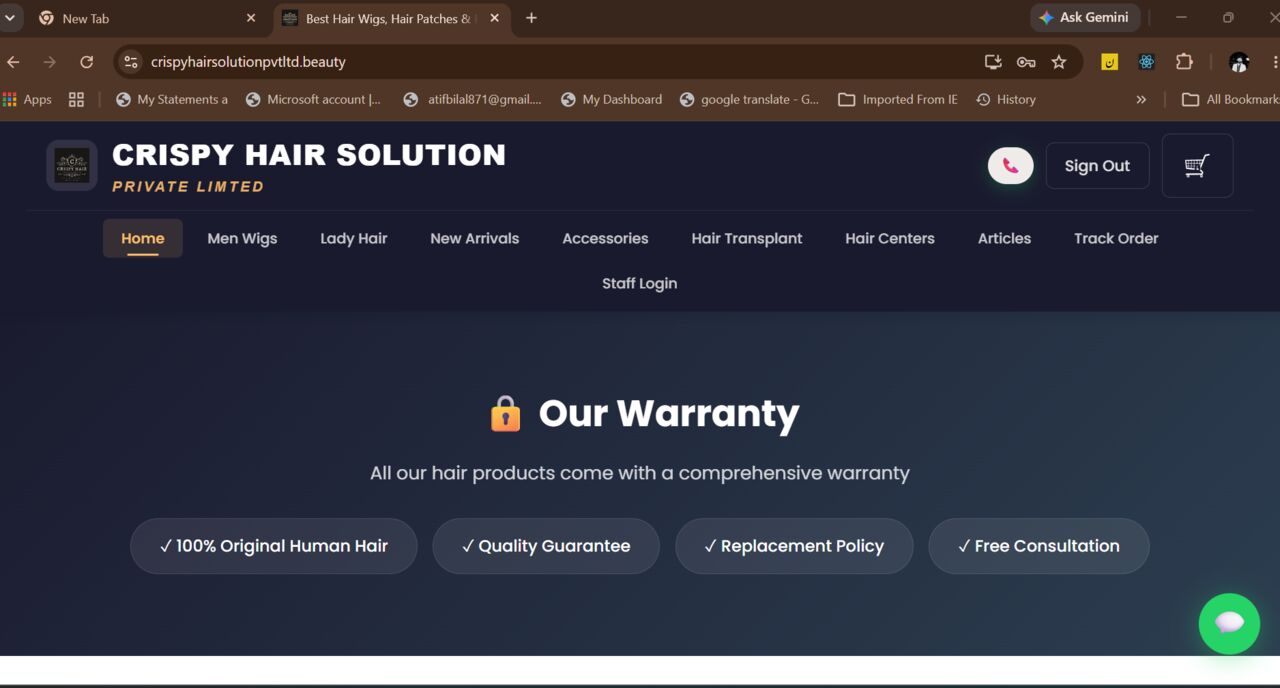Open the Hair Transplant page

746,238
